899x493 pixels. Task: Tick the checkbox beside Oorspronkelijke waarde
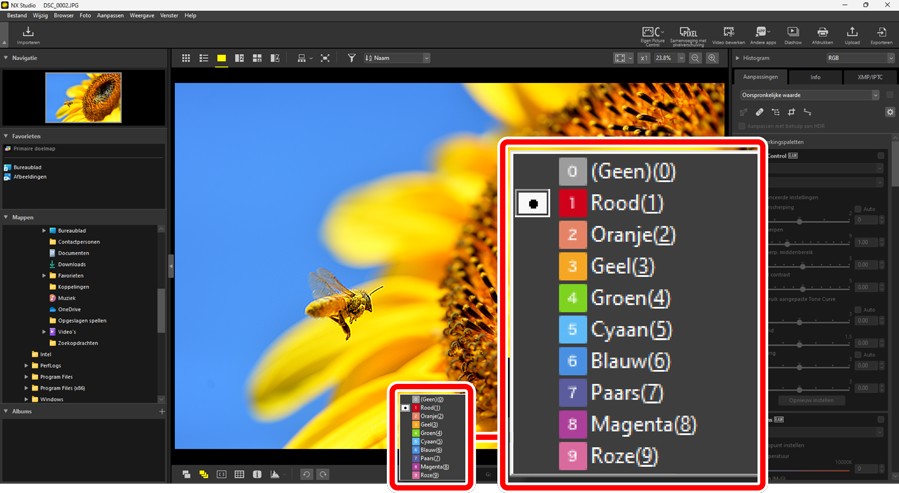tap(889, 95)
